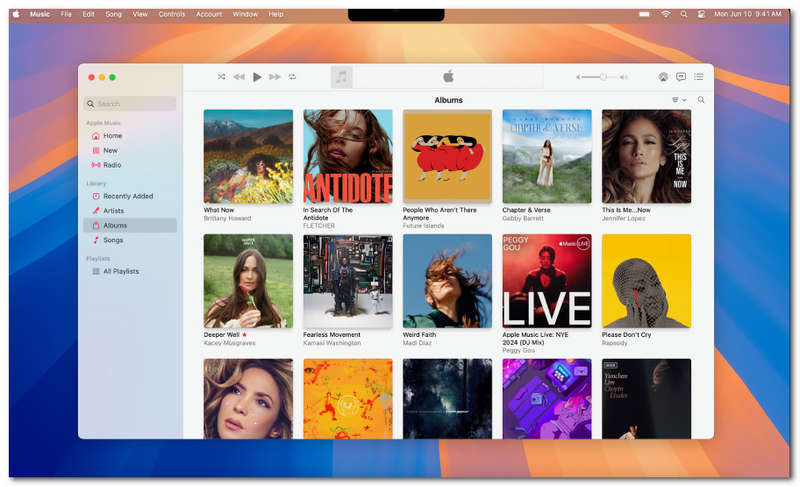800x487 pixels.
Task: Click artist name Madi Diaz
Action: pos(417,343)
